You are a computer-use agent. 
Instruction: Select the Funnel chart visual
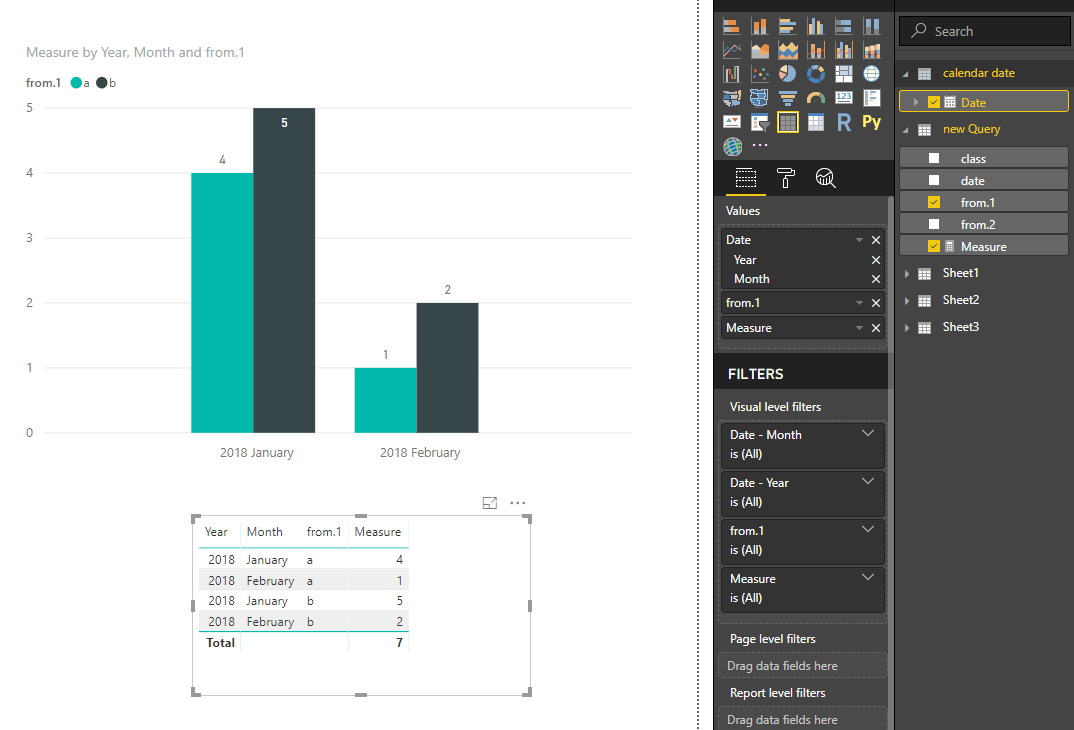click(x=788, y=98)
